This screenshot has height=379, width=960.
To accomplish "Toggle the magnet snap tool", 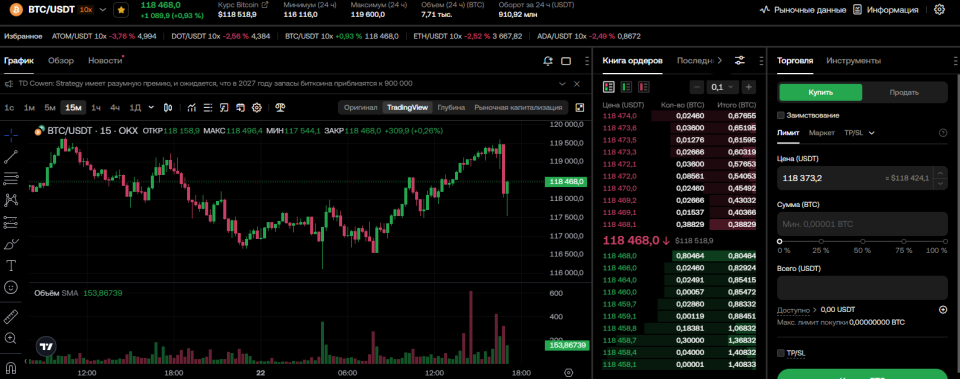I will click(x=11, y=367).
